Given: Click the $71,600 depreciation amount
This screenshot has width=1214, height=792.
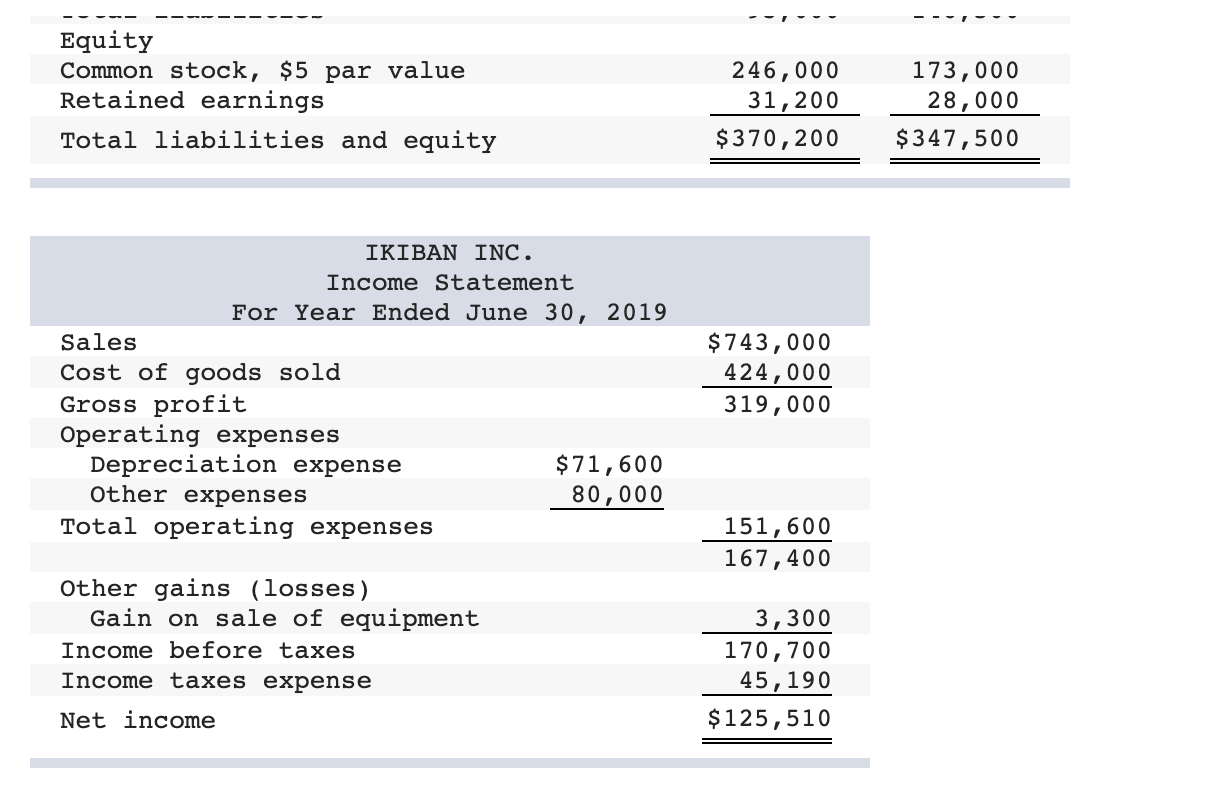Looking at the screenshot, I should coord(610,465).
